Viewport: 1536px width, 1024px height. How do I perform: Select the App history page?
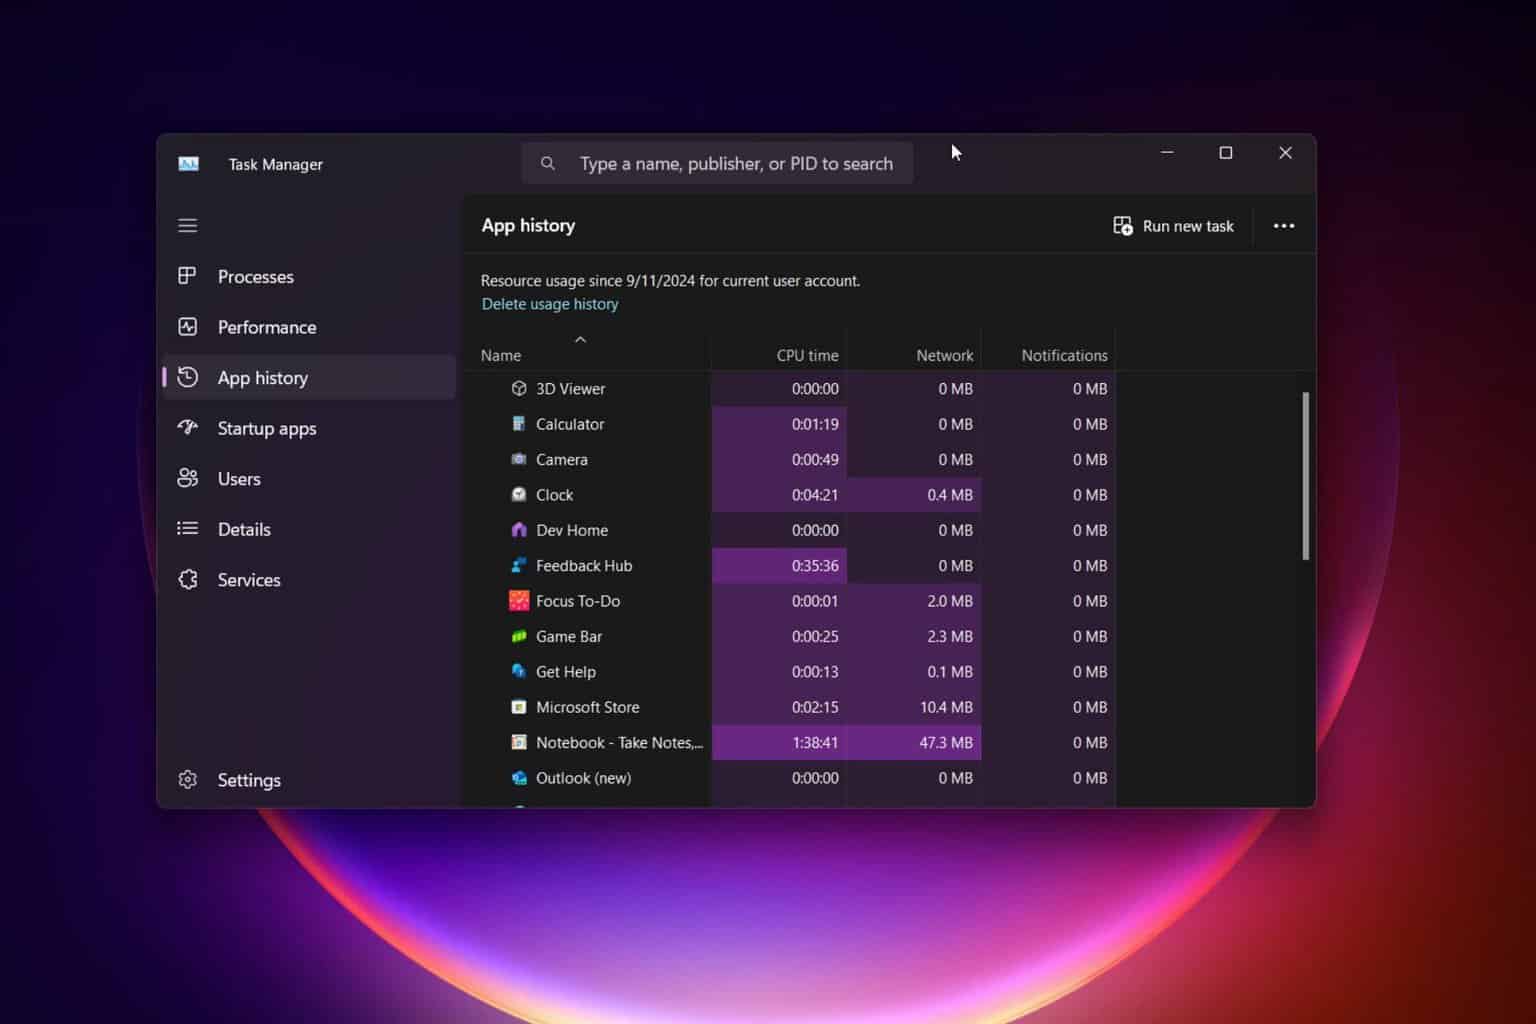[x=309, y=377]
